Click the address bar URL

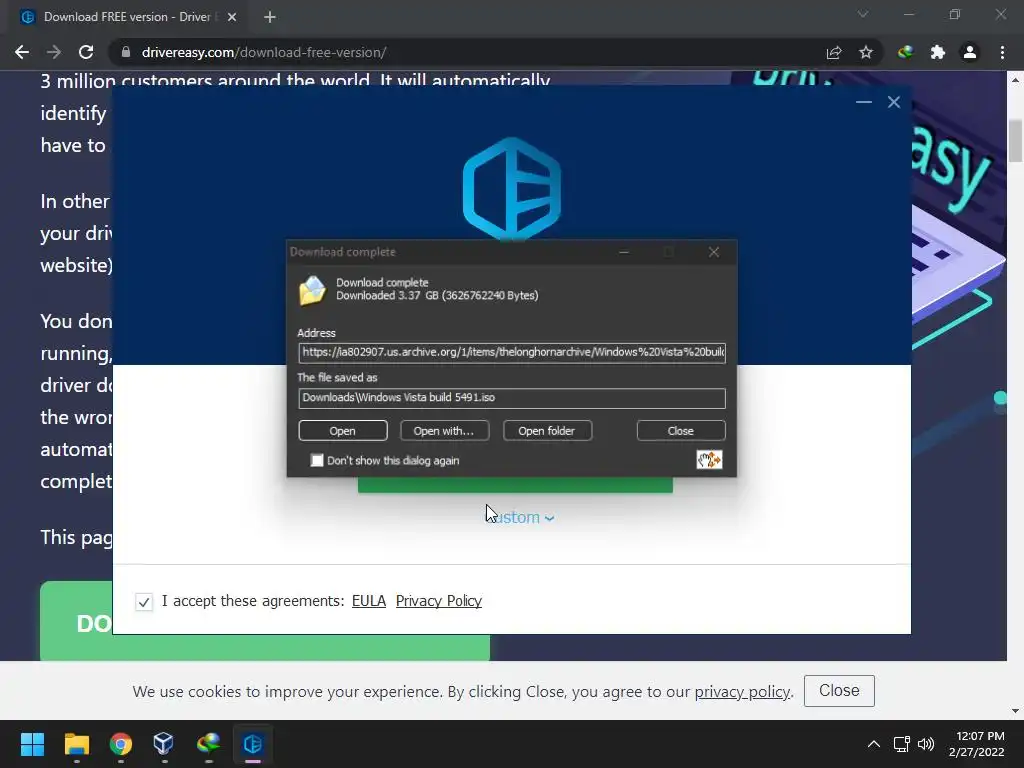tap(264, 52)
